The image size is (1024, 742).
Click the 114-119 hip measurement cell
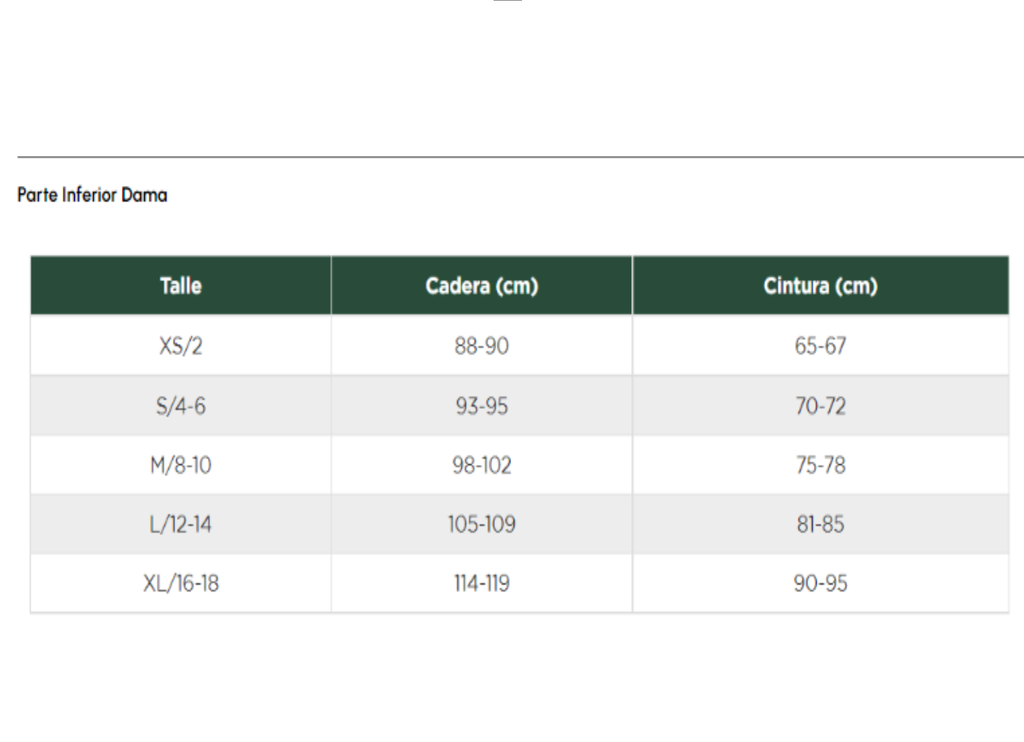tap(482, 583)
